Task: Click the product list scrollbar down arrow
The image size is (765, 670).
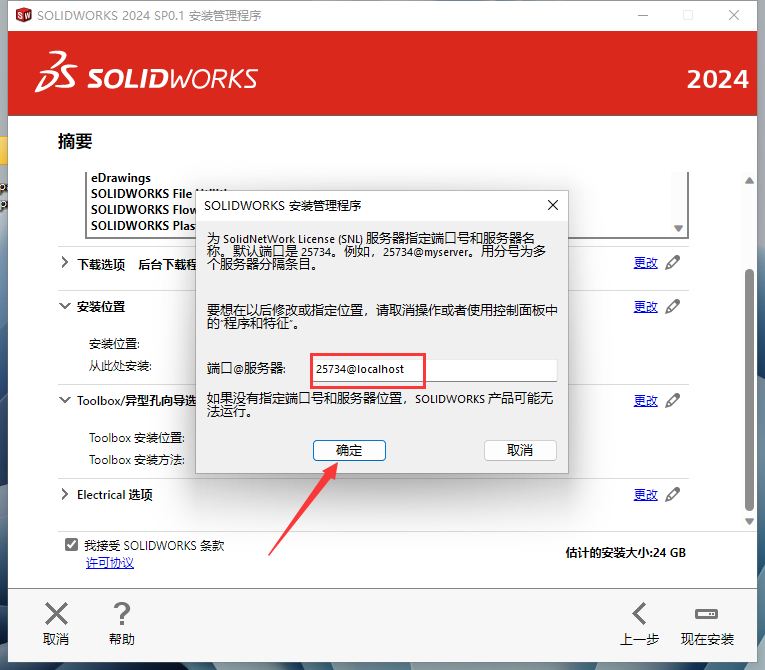Action: tap(679, 228)
